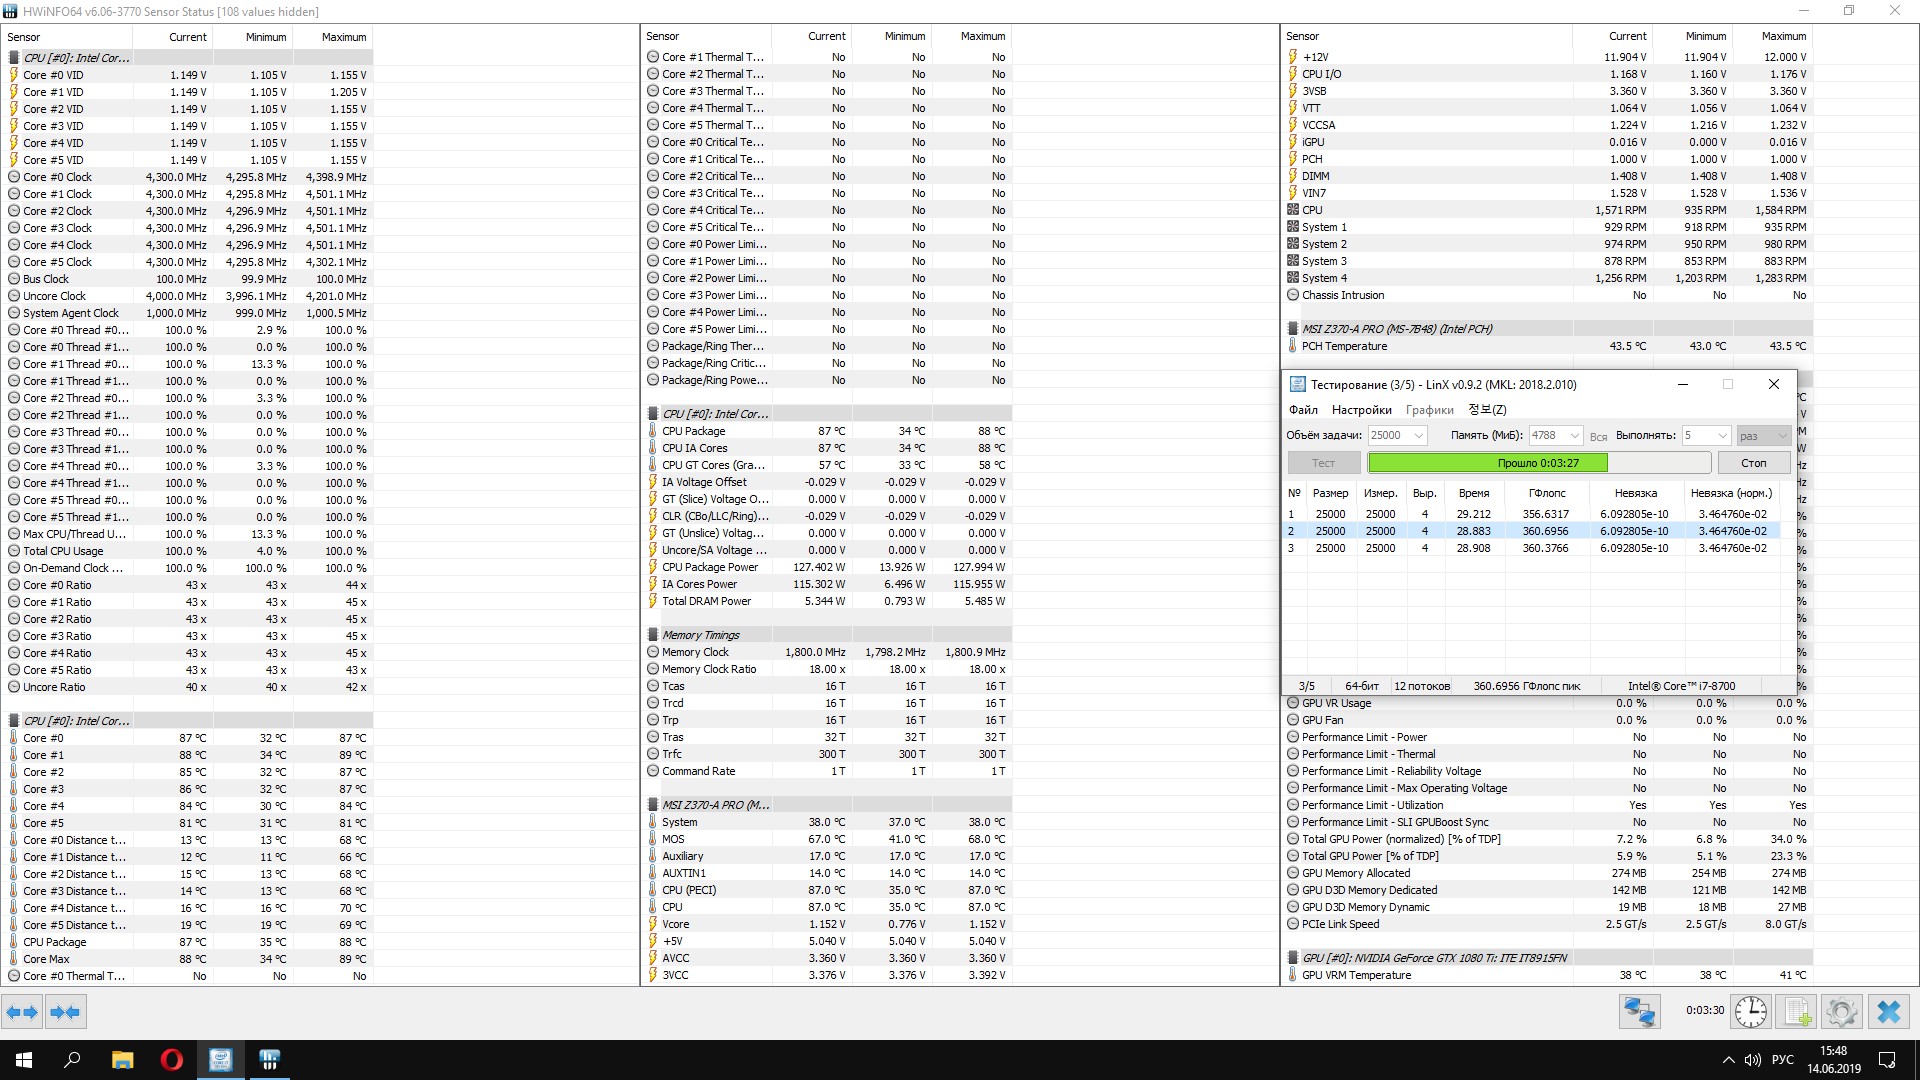Start logging with the sheet-plus icon

1797,1012
